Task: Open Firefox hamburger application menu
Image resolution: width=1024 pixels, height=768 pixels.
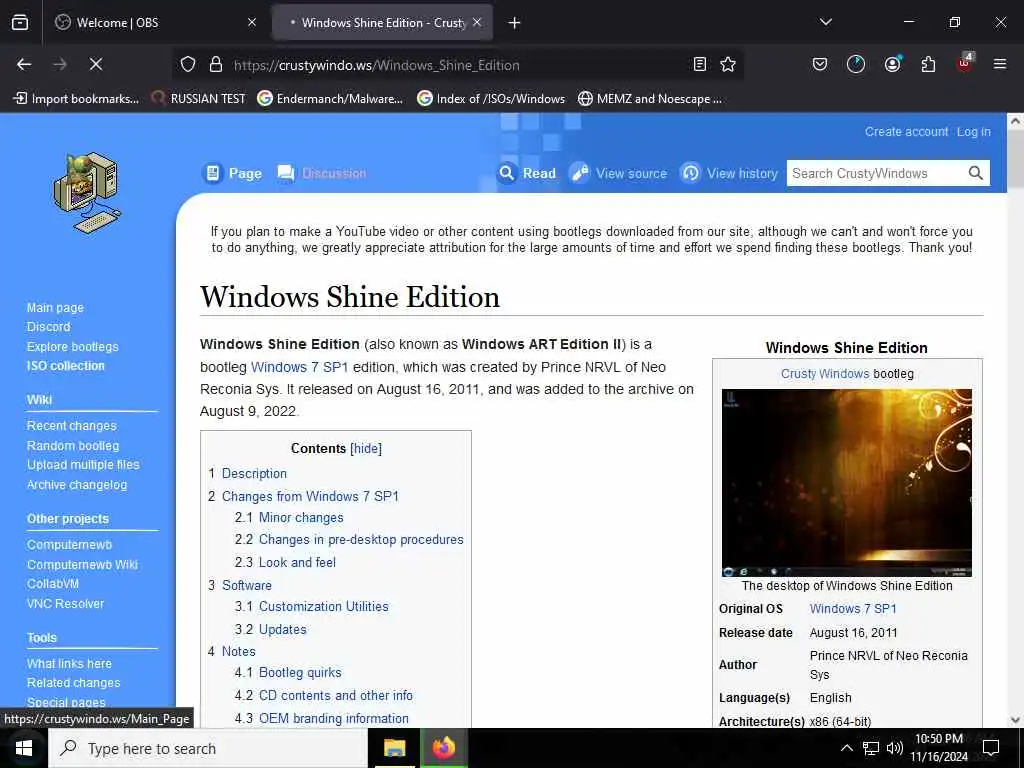Action: (1000, 64)
